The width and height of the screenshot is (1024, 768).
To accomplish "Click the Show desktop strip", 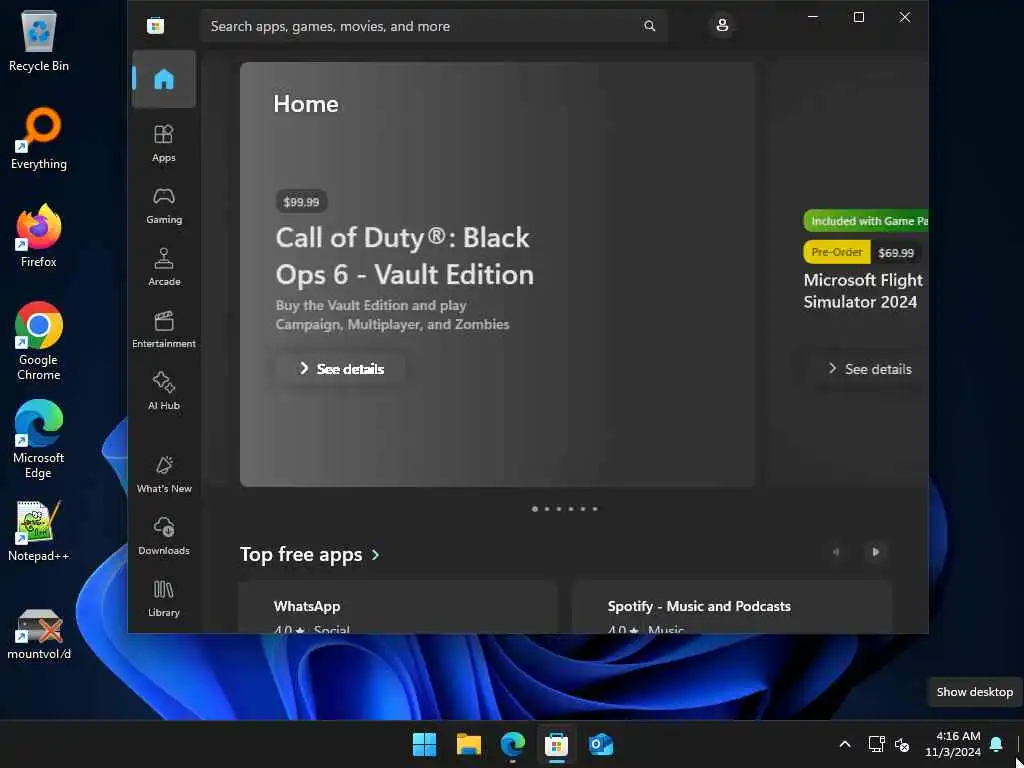I will 1019,744.
